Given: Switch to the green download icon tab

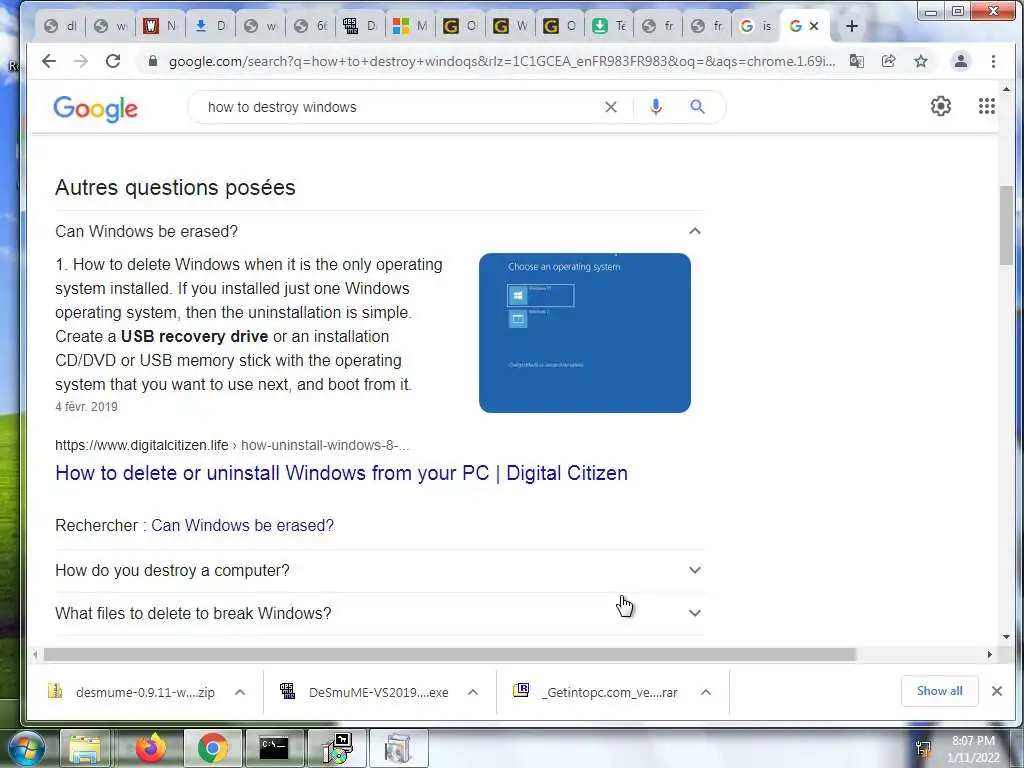Looking at the screenshot, I should pos(610,26).
